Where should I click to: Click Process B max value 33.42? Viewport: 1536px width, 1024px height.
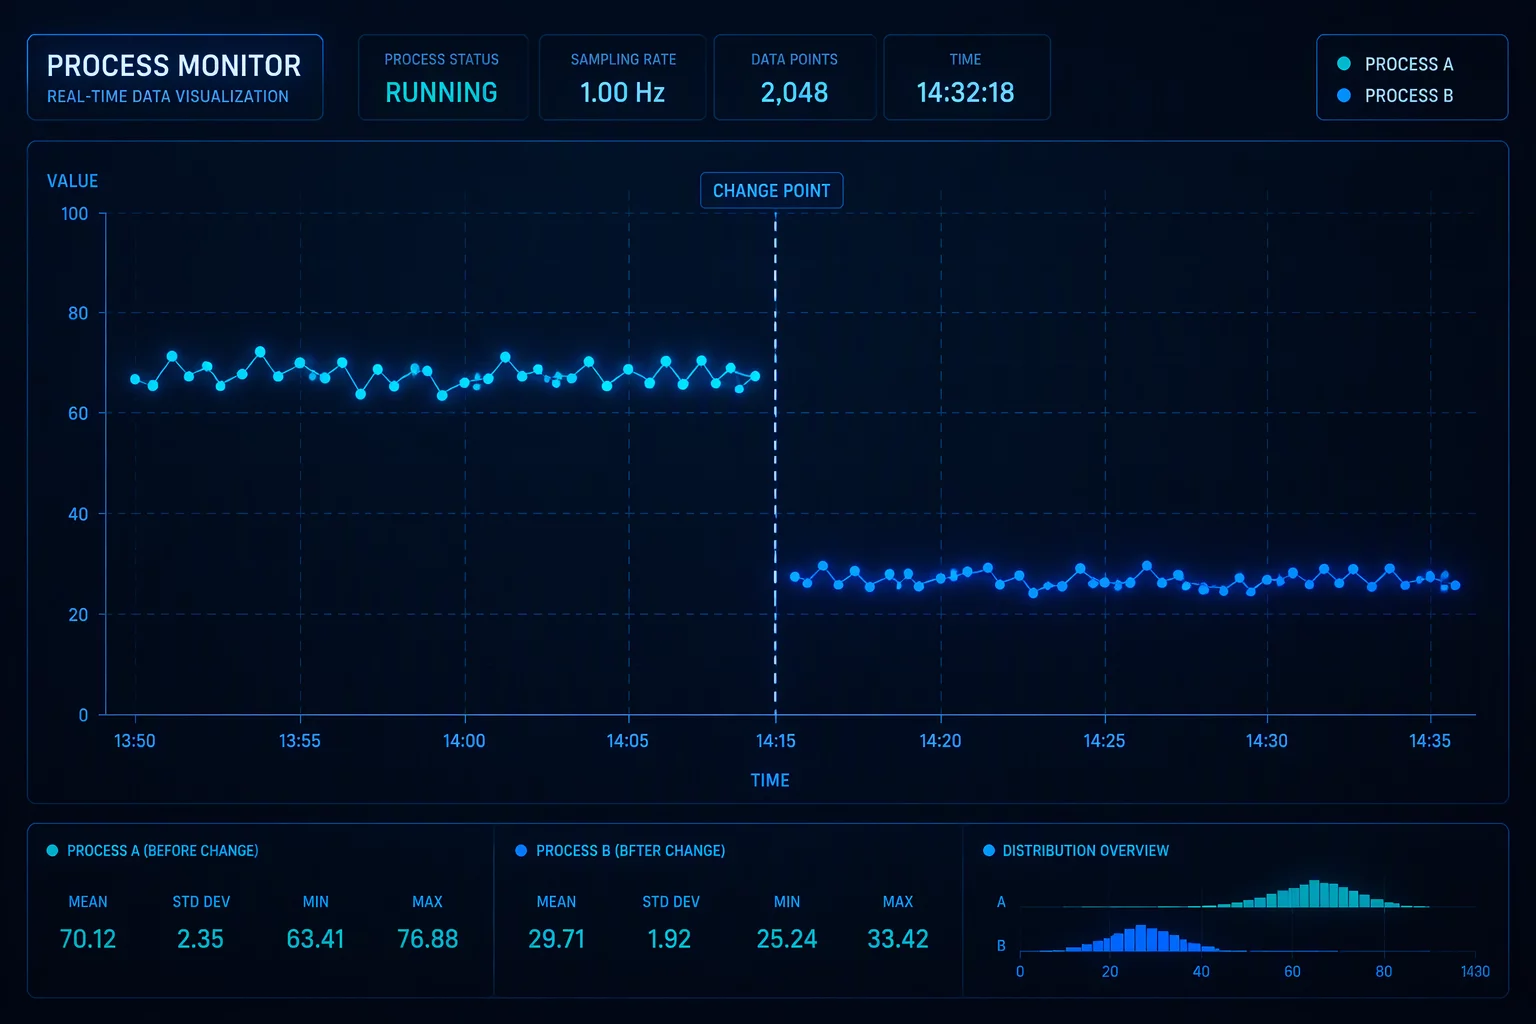pyautogui.click(x=898, y=939)
